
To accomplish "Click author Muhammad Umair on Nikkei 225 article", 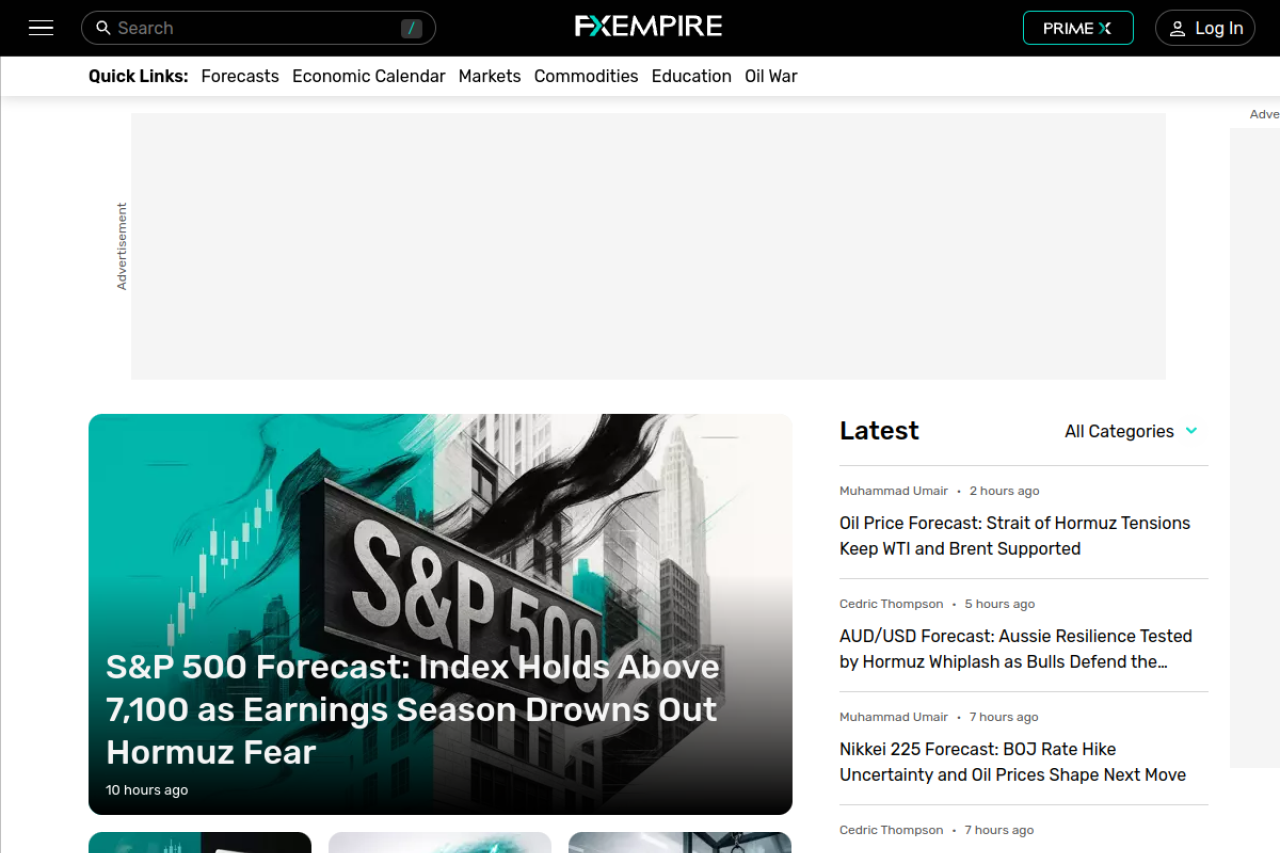I will [894, 717].
